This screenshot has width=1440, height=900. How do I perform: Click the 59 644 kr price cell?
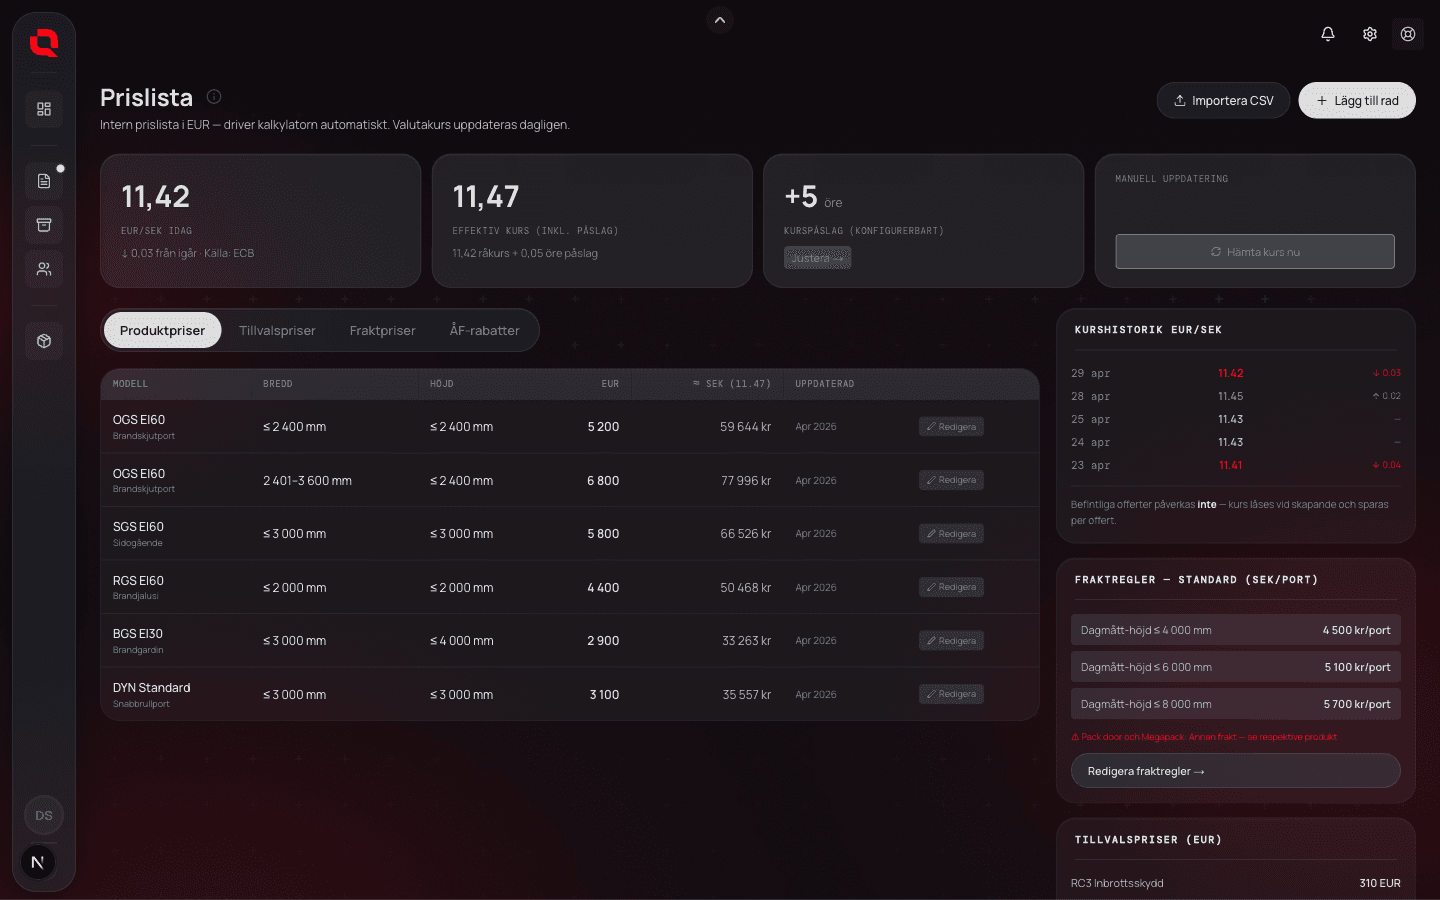click(x=745, y=427)
